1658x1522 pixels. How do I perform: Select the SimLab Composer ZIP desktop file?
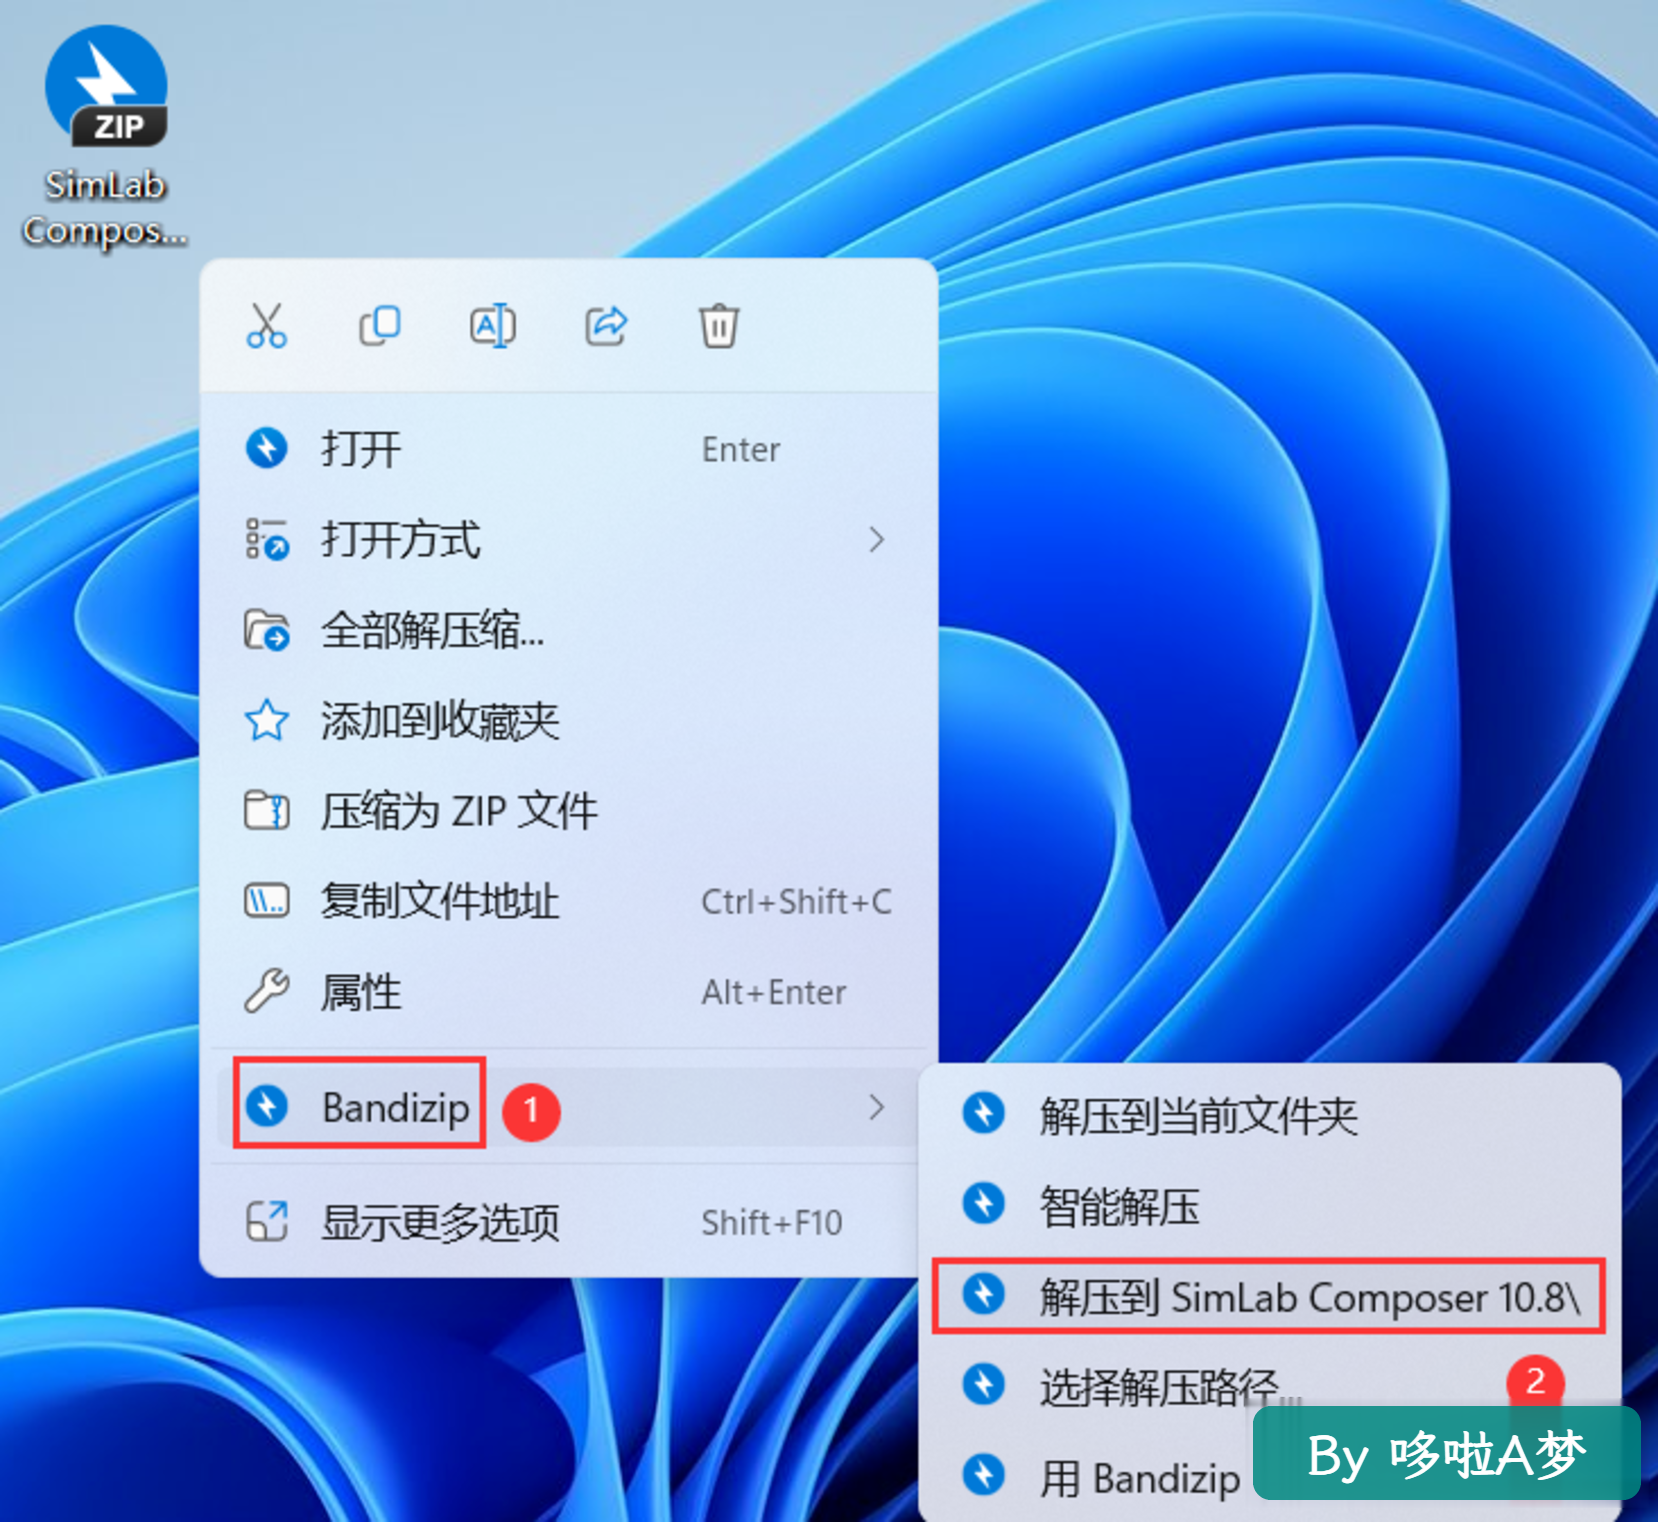coord(105,137)
